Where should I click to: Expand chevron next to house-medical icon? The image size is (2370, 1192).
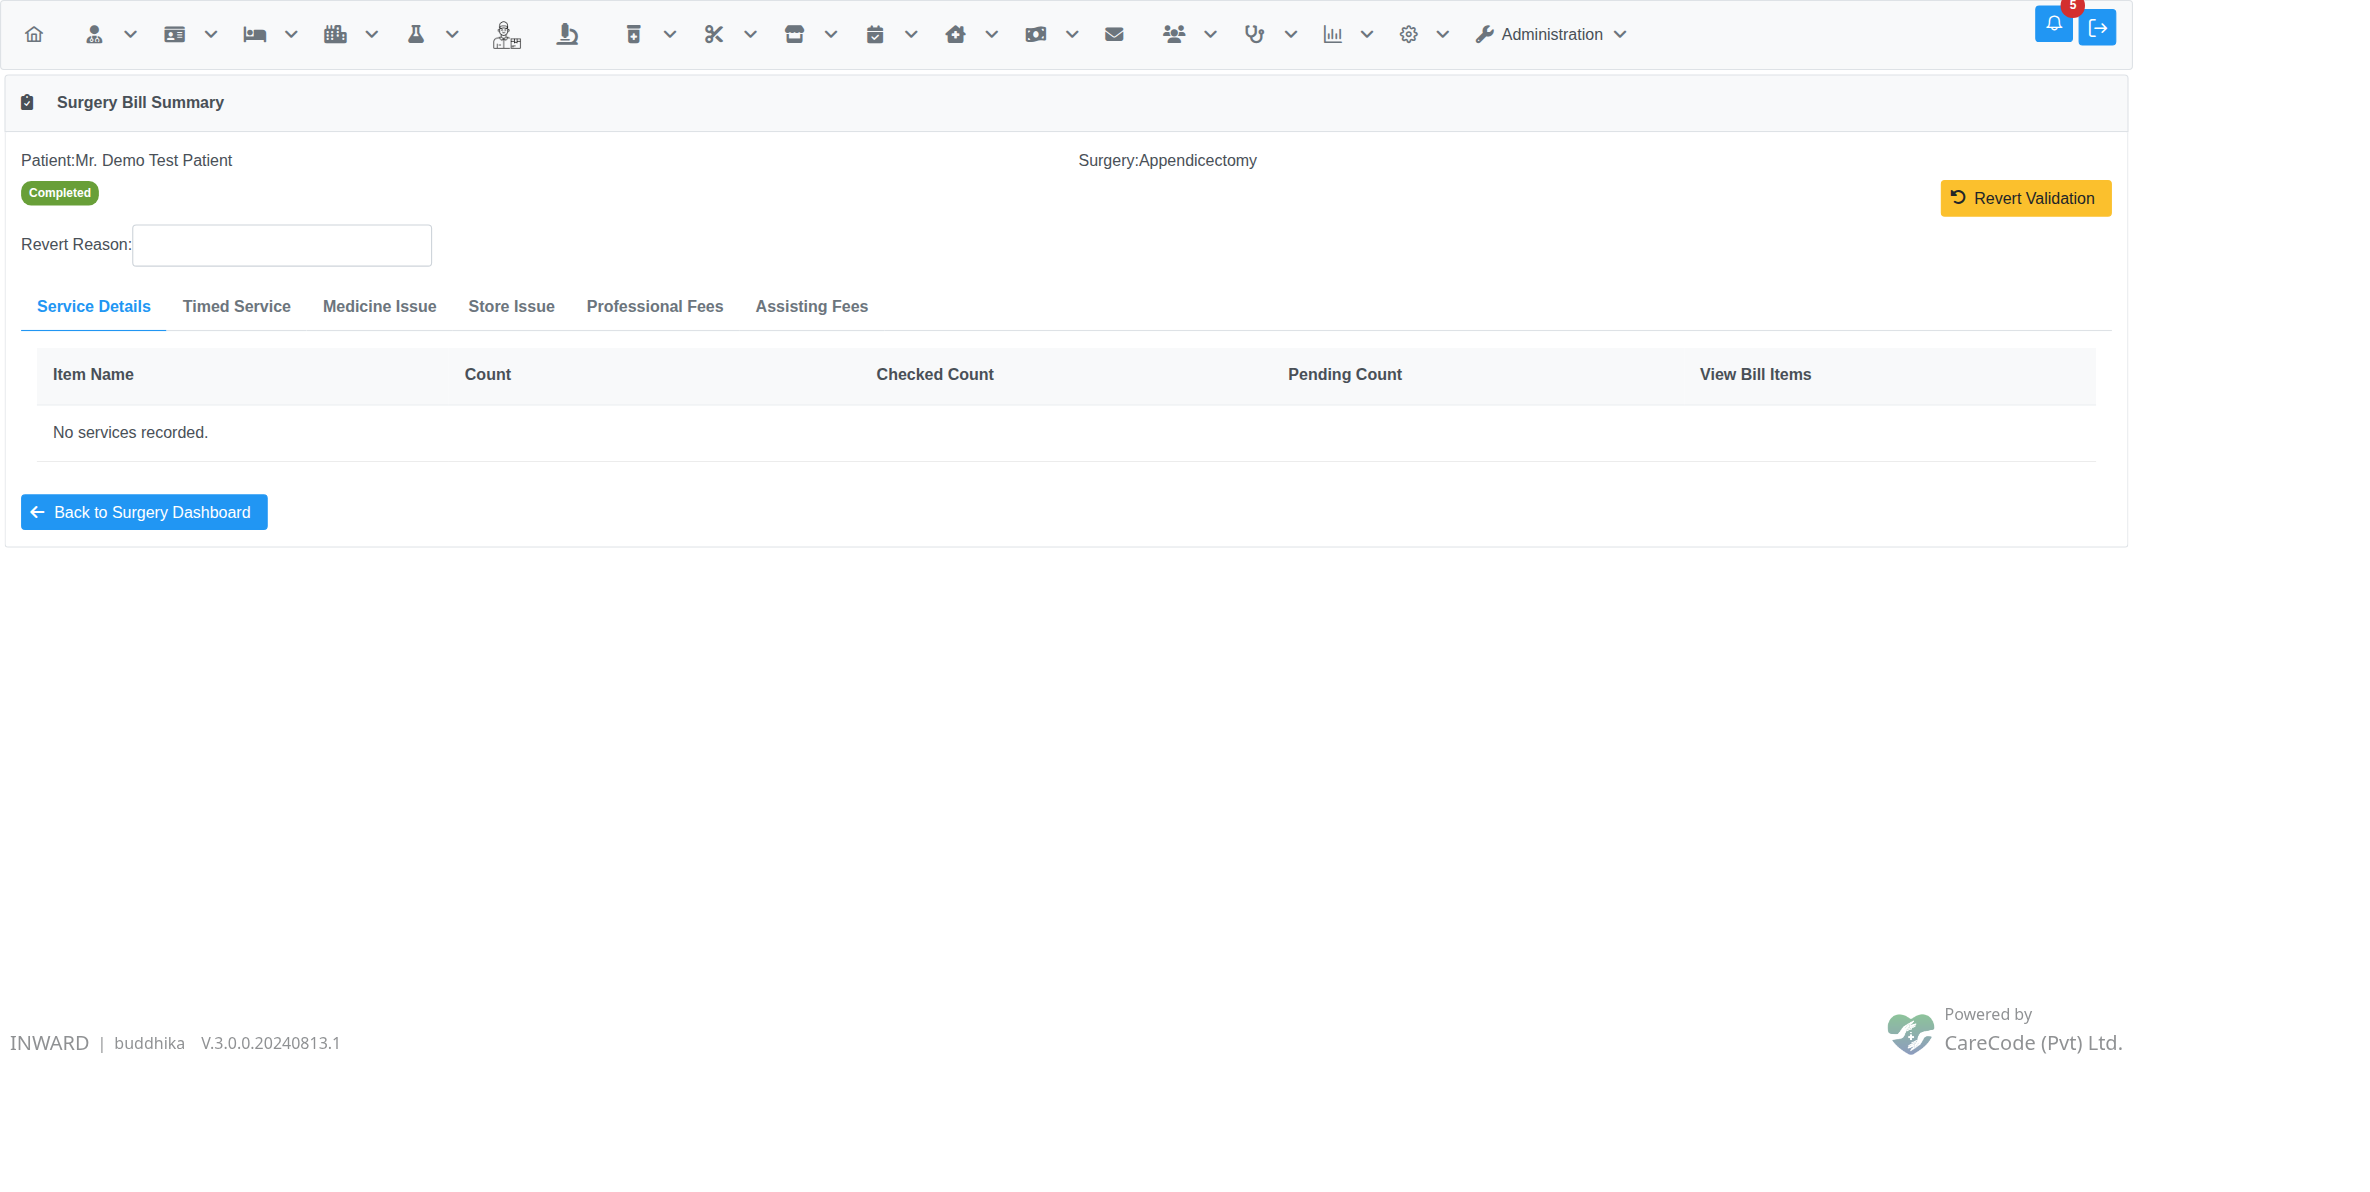tap(992, 34)
